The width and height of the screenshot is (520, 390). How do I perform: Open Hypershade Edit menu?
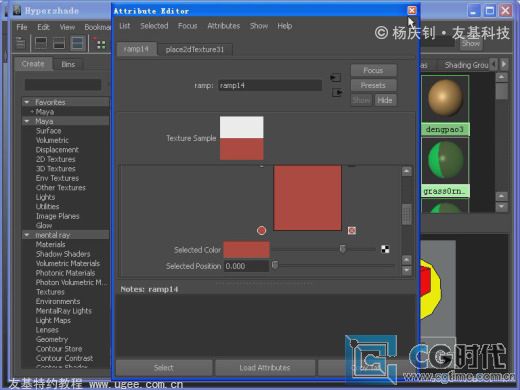tap(43, 27)
